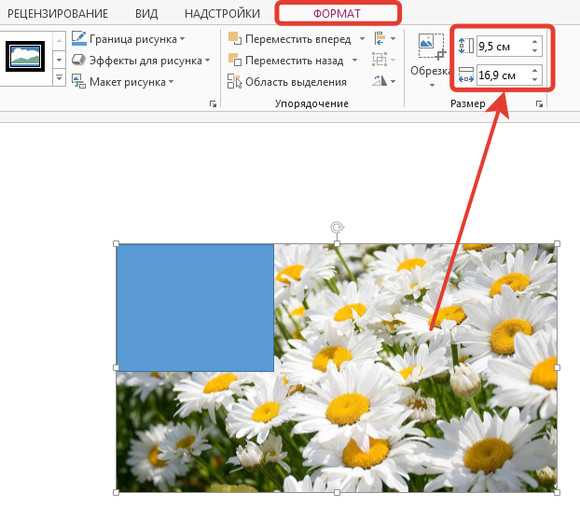Increase picture height with up stepper arrow
Viewport: 580px width, 507px height.
(535, 41)
